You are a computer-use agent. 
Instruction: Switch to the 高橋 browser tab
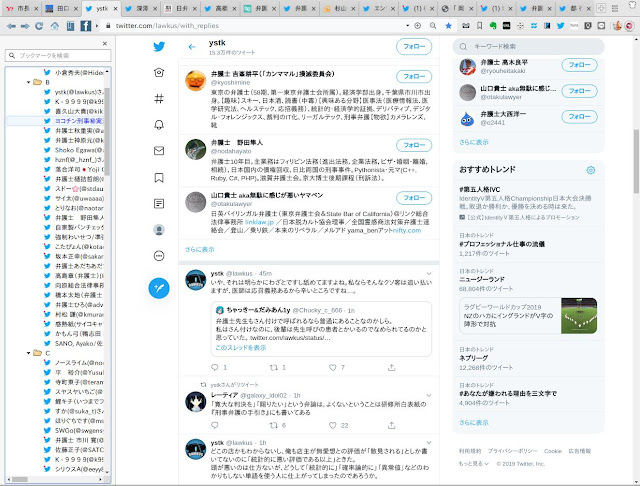[219, 8]
